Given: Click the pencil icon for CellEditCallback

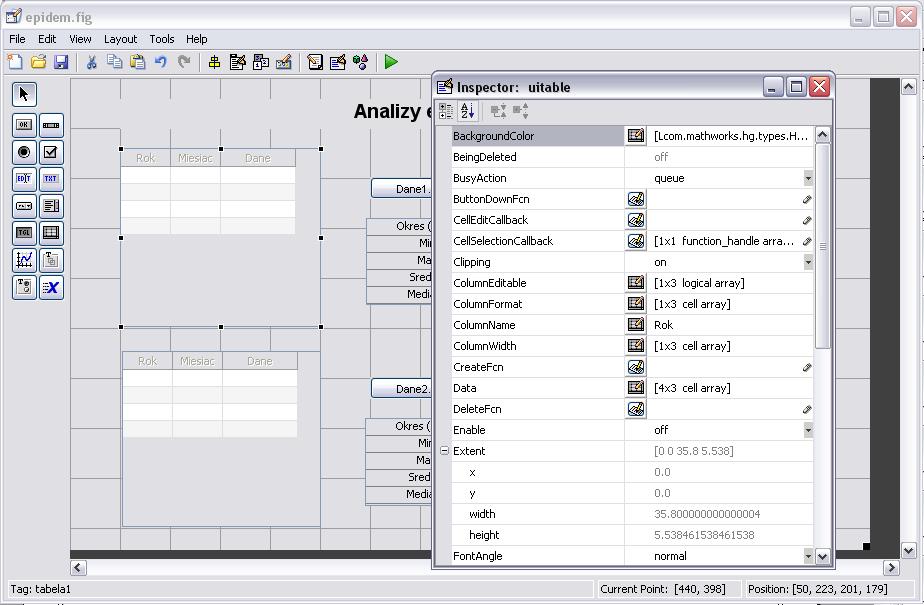Looking at the screenshot, I should coord(807,220).
